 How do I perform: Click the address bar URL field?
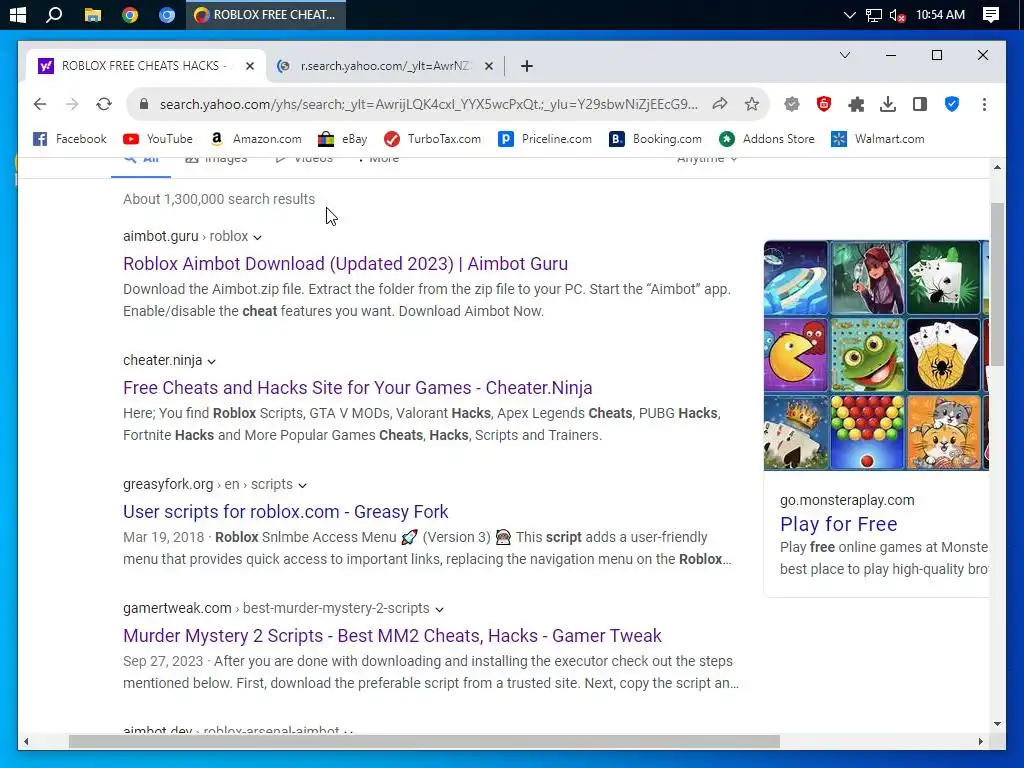pos(428,104)
